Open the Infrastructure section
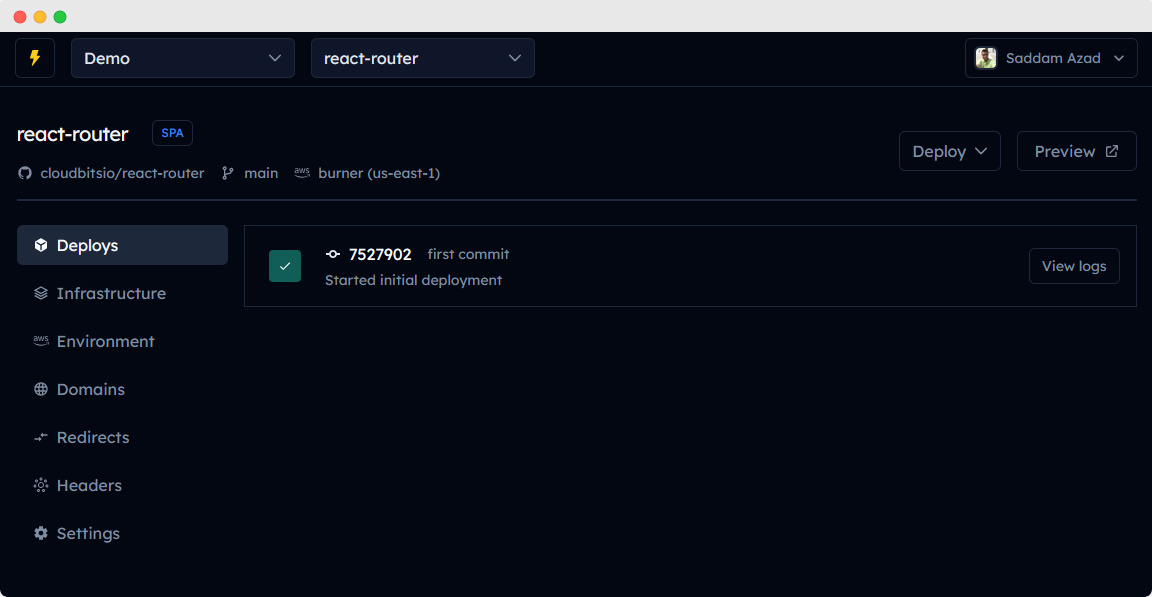1152x597 pixels. [x=122, y=293]
